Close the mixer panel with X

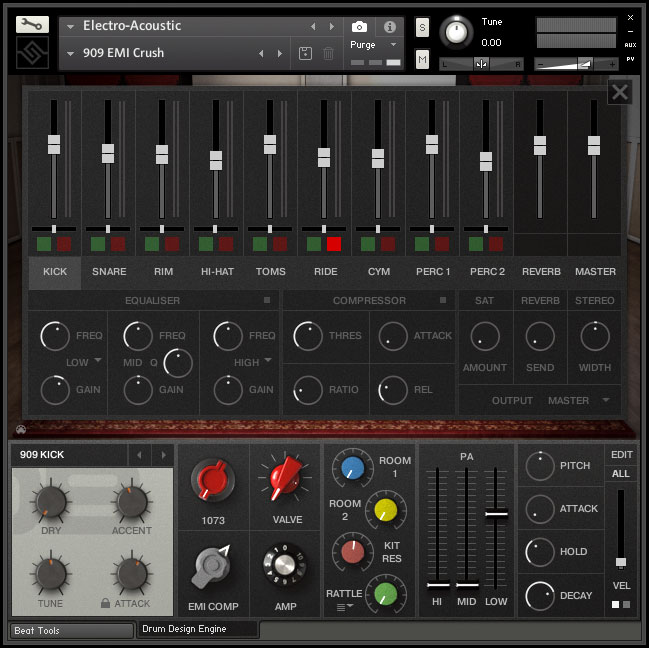(620, 92)
